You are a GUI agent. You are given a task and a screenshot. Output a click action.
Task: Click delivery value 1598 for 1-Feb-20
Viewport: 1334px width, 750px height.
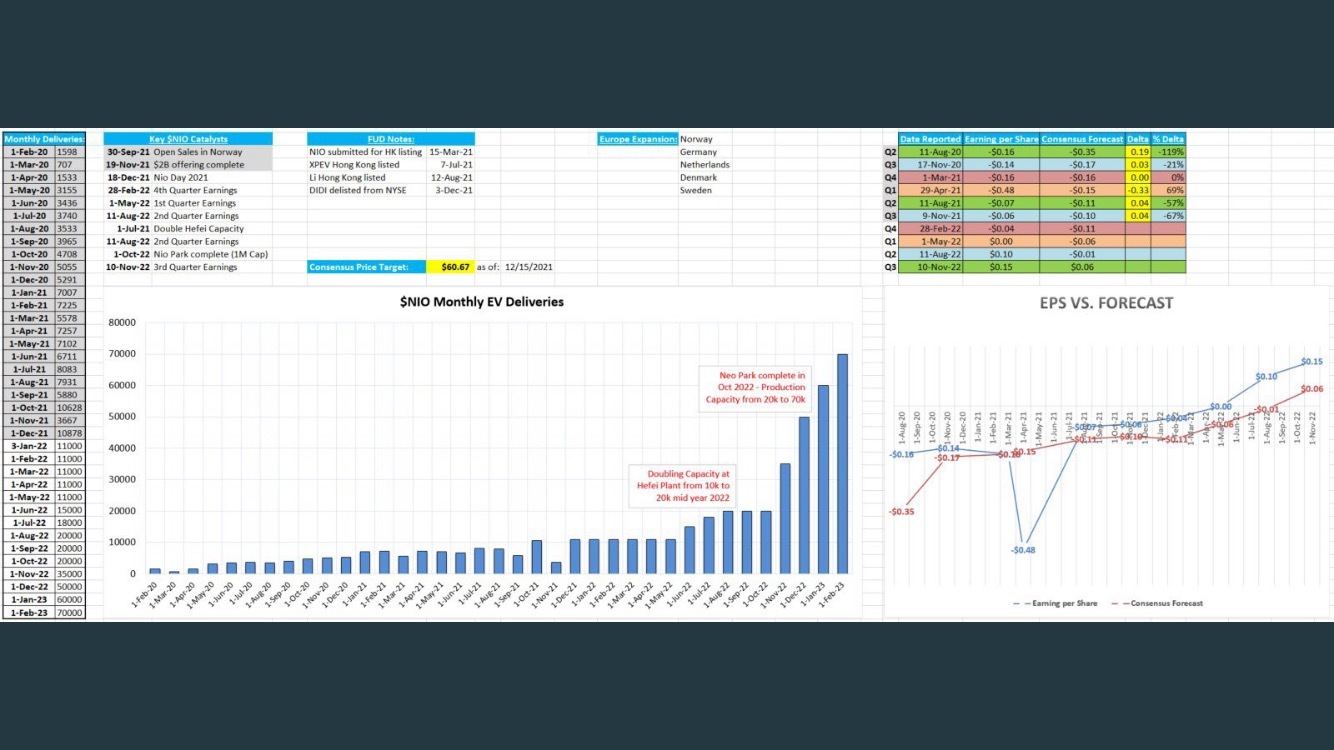(70, 152)
